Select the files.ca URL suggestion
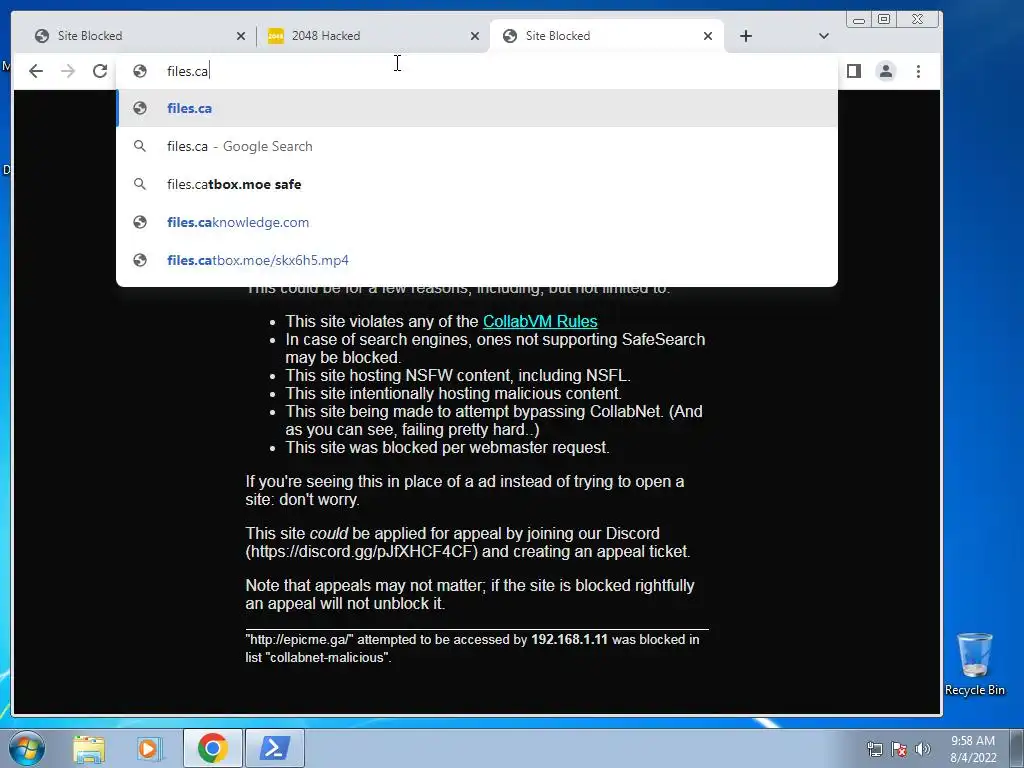 point(477,108)
